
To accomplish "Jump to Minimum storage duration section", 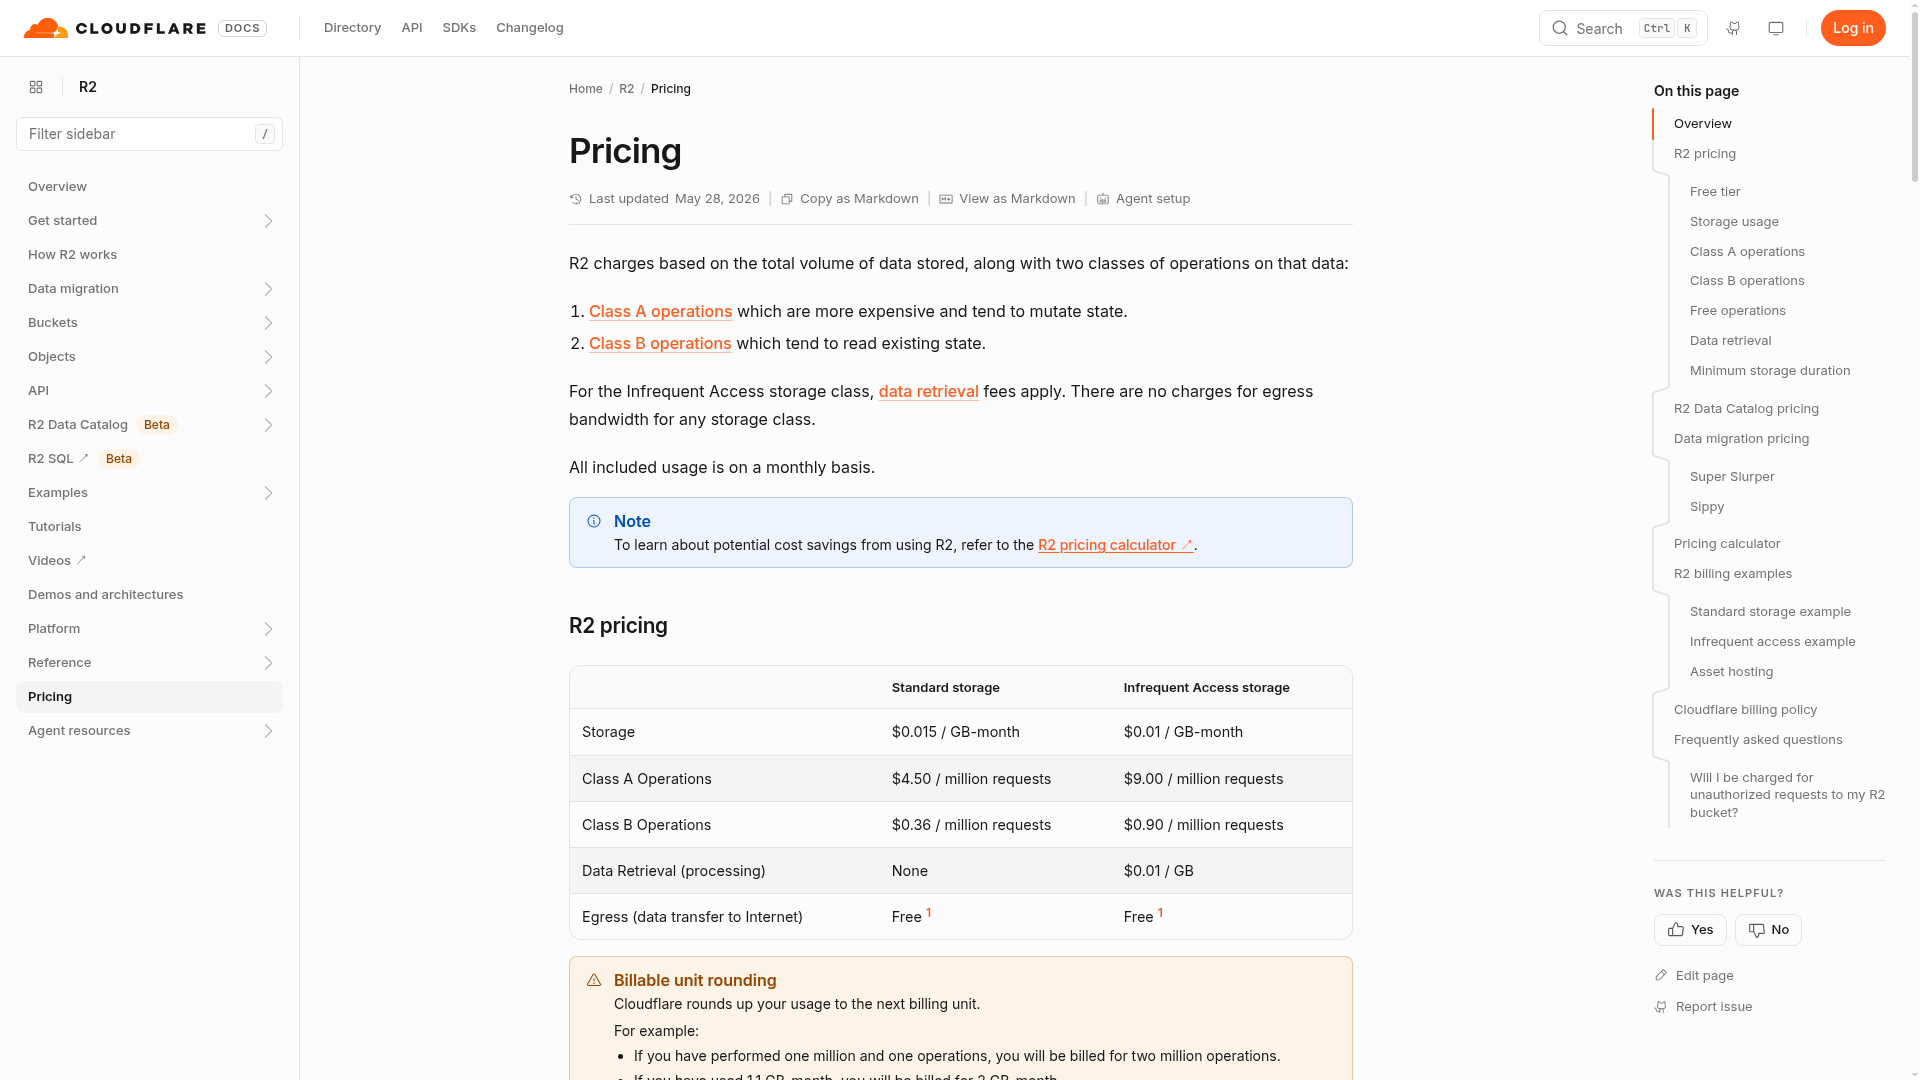I will click(1770, 371).
